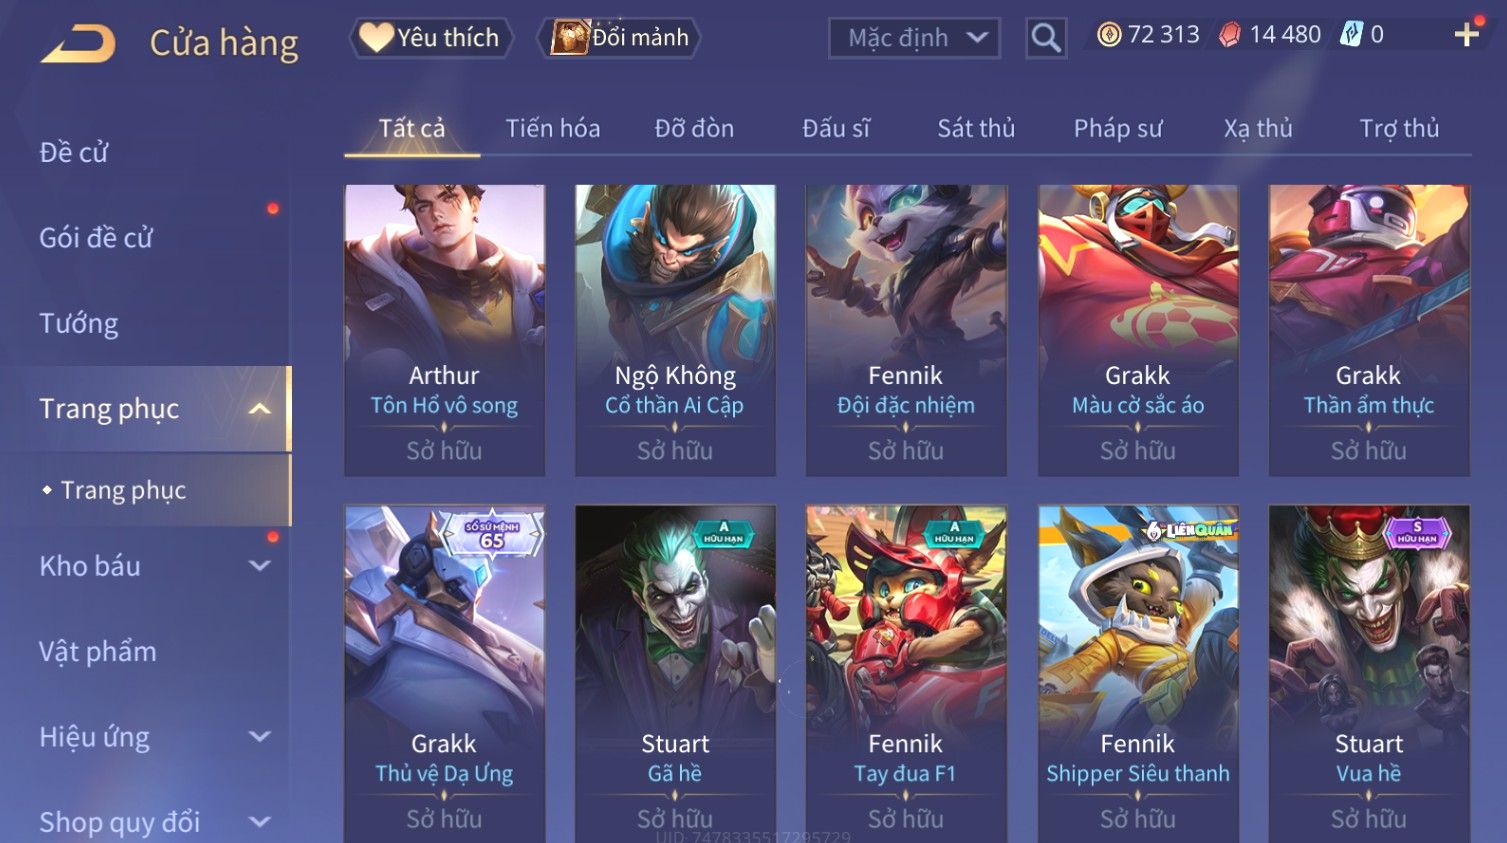Click the golden back arrow icon
The width and height of the screenshot is (1507, 843).
tap(78, 43)
